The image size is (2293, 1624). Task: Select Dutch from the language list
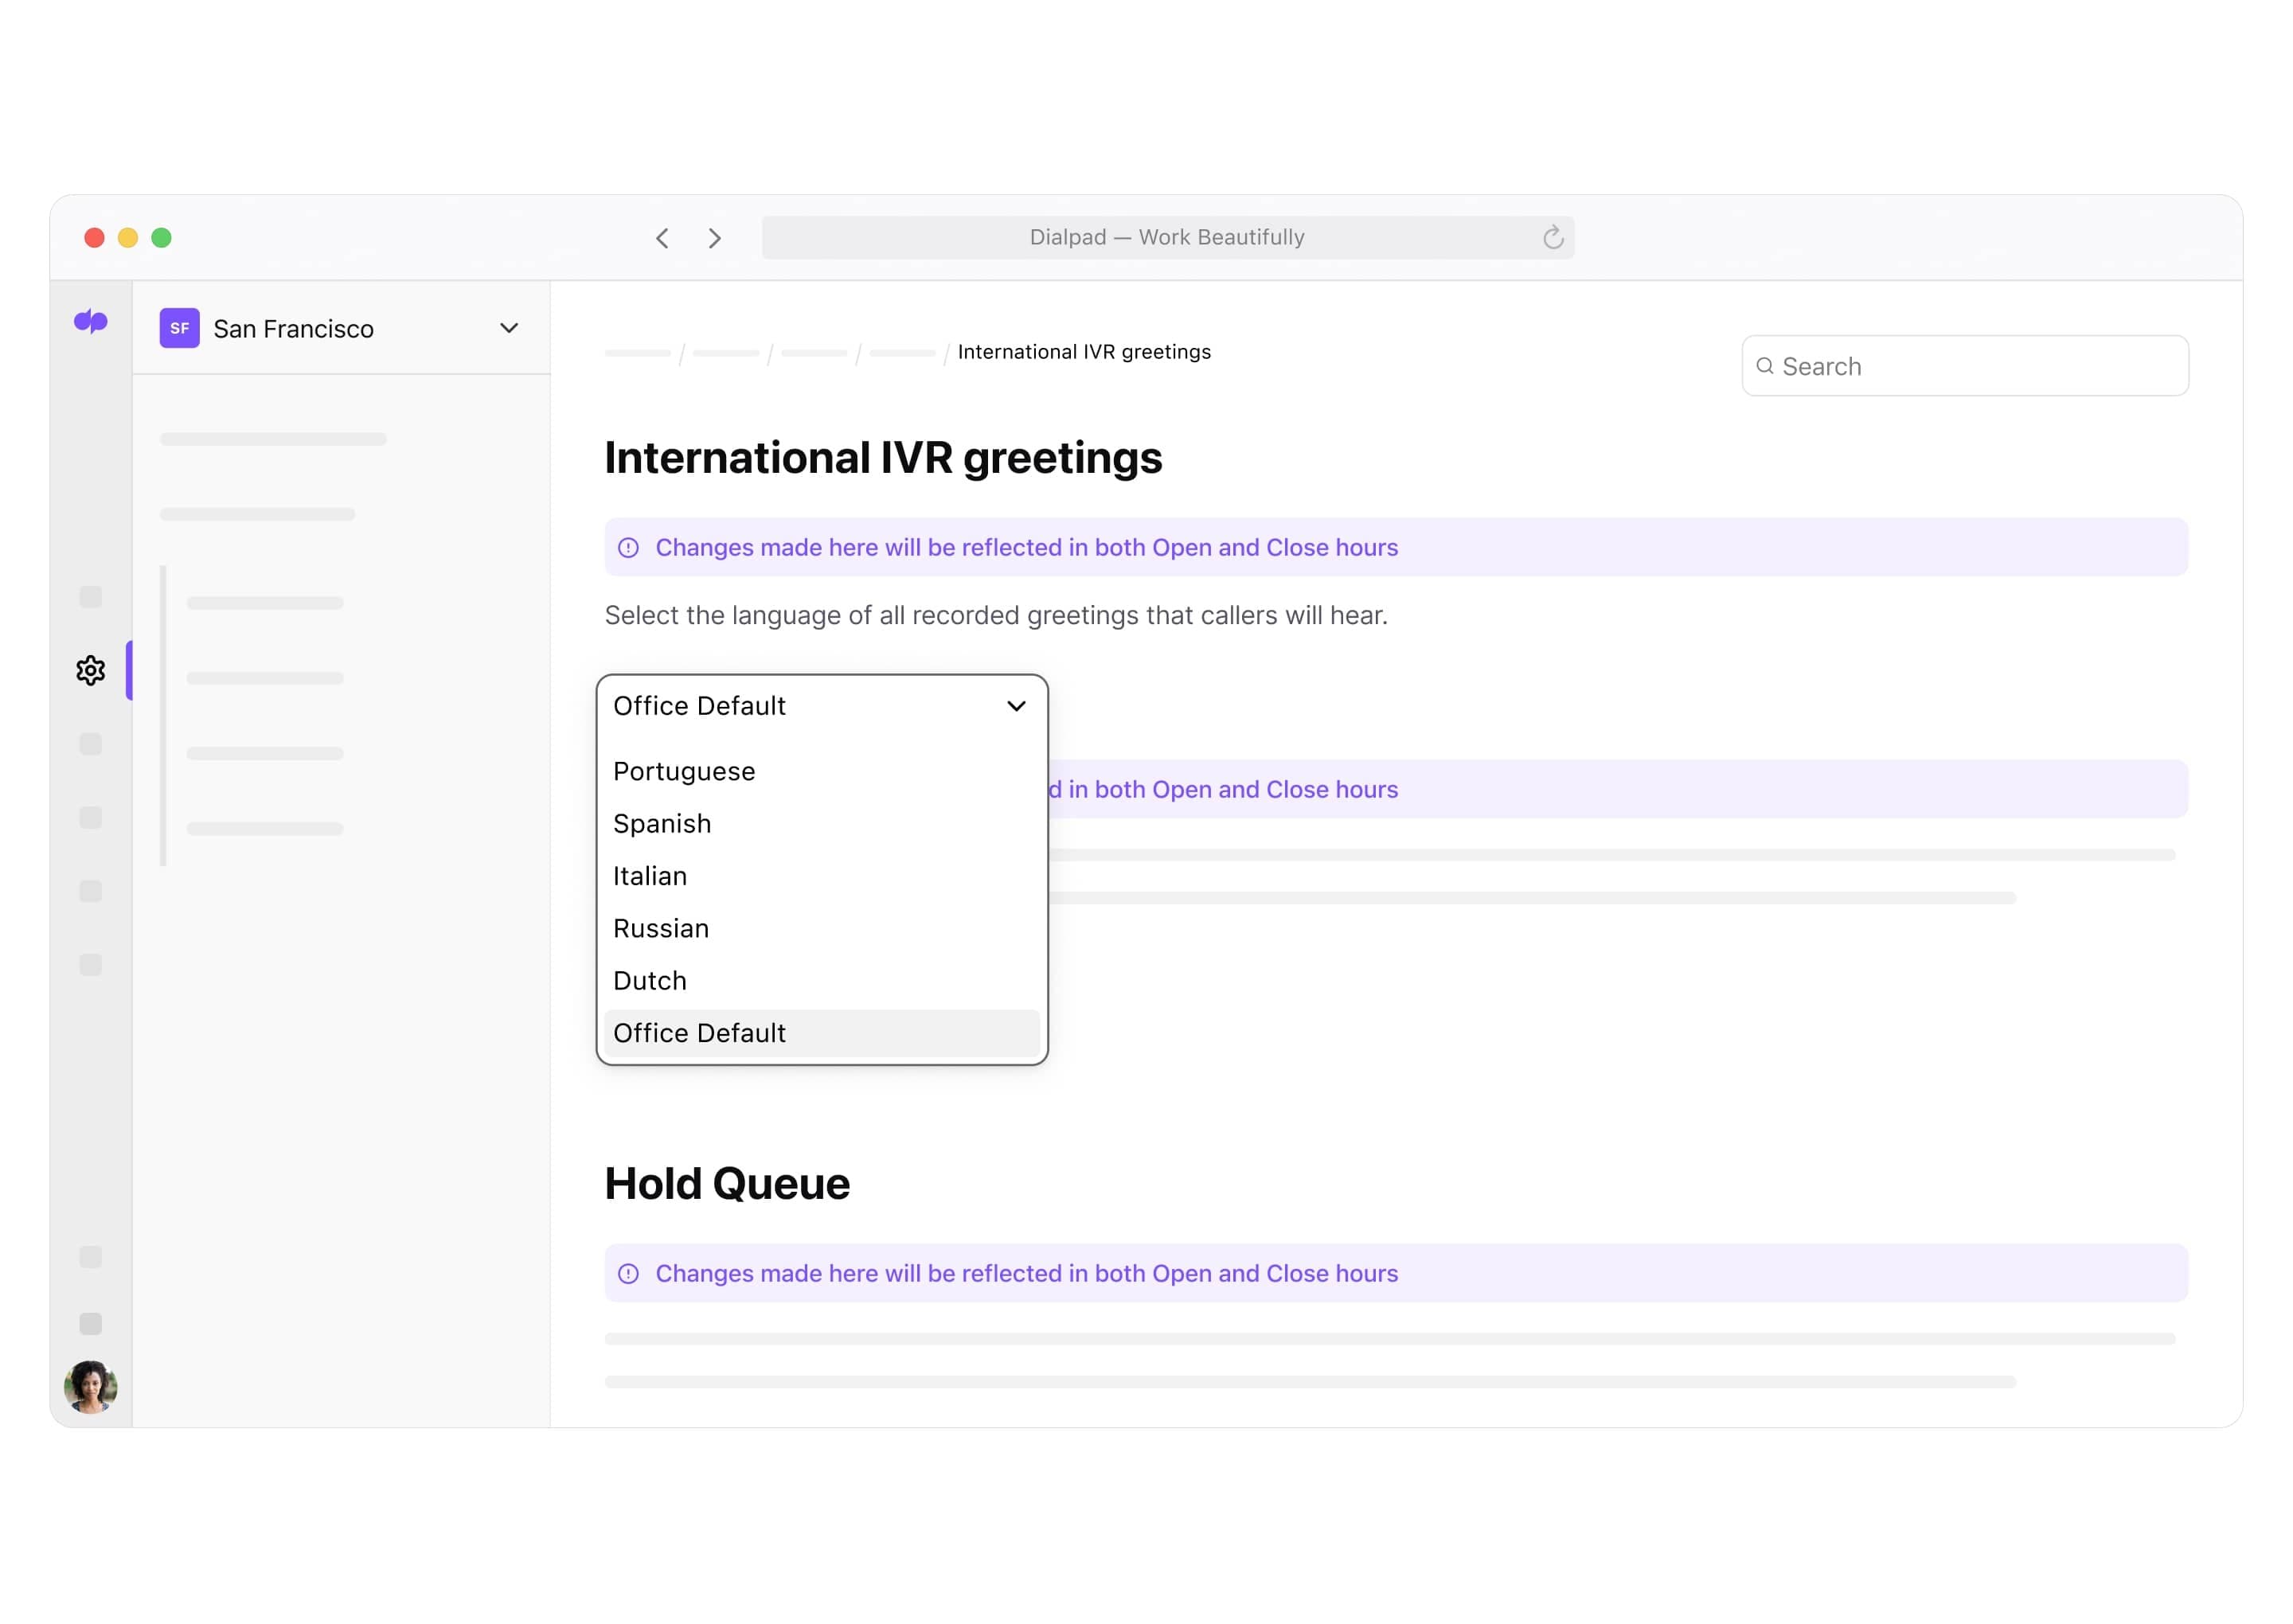click(x=650, y=979)
